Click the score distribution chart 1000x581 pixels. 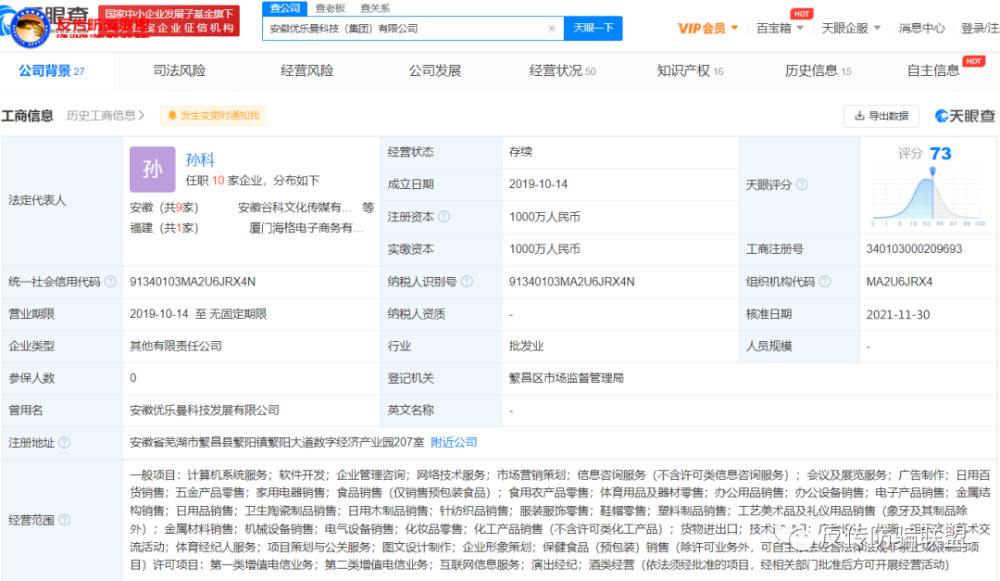[929, 198]
